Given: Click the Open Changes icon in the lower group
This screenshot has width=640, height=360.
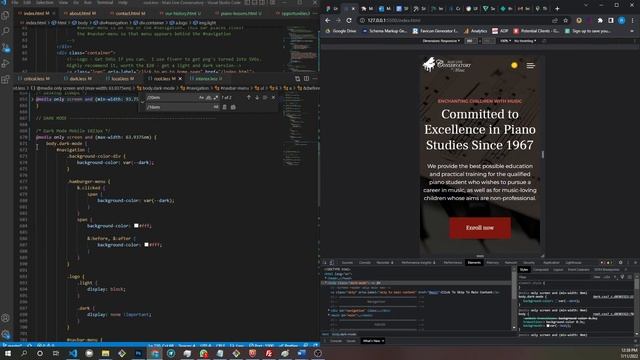Looking at the screenshot, I should [x=298, y=78].
